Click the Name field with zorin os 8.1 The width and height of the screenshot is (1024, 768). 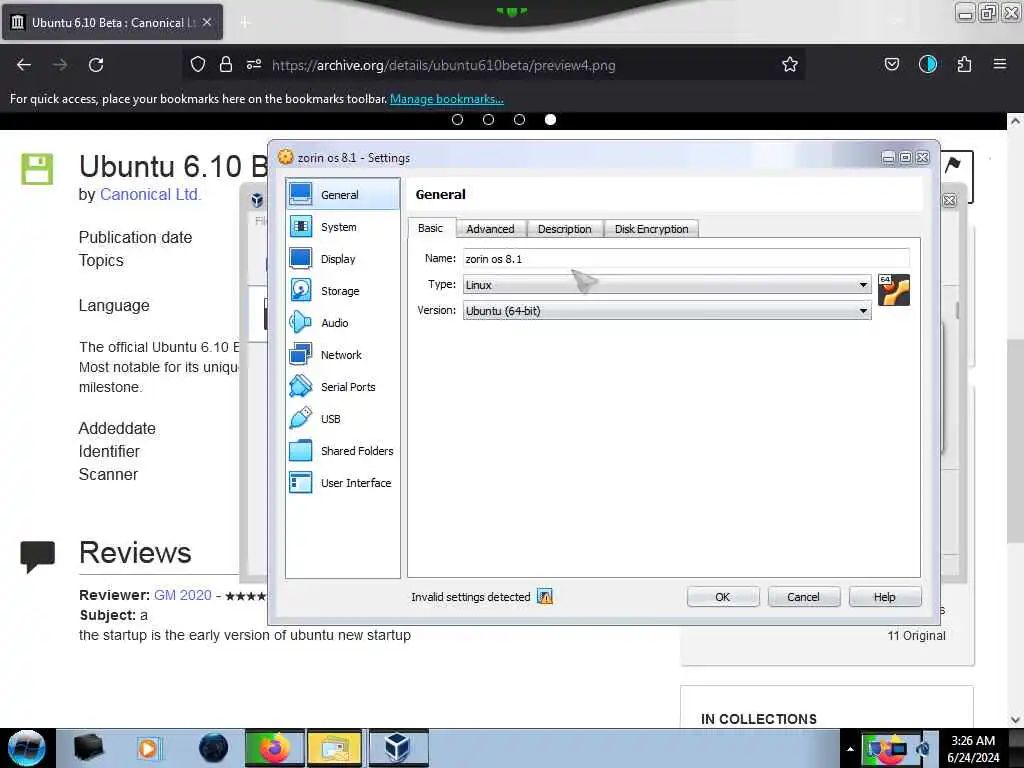686,259
